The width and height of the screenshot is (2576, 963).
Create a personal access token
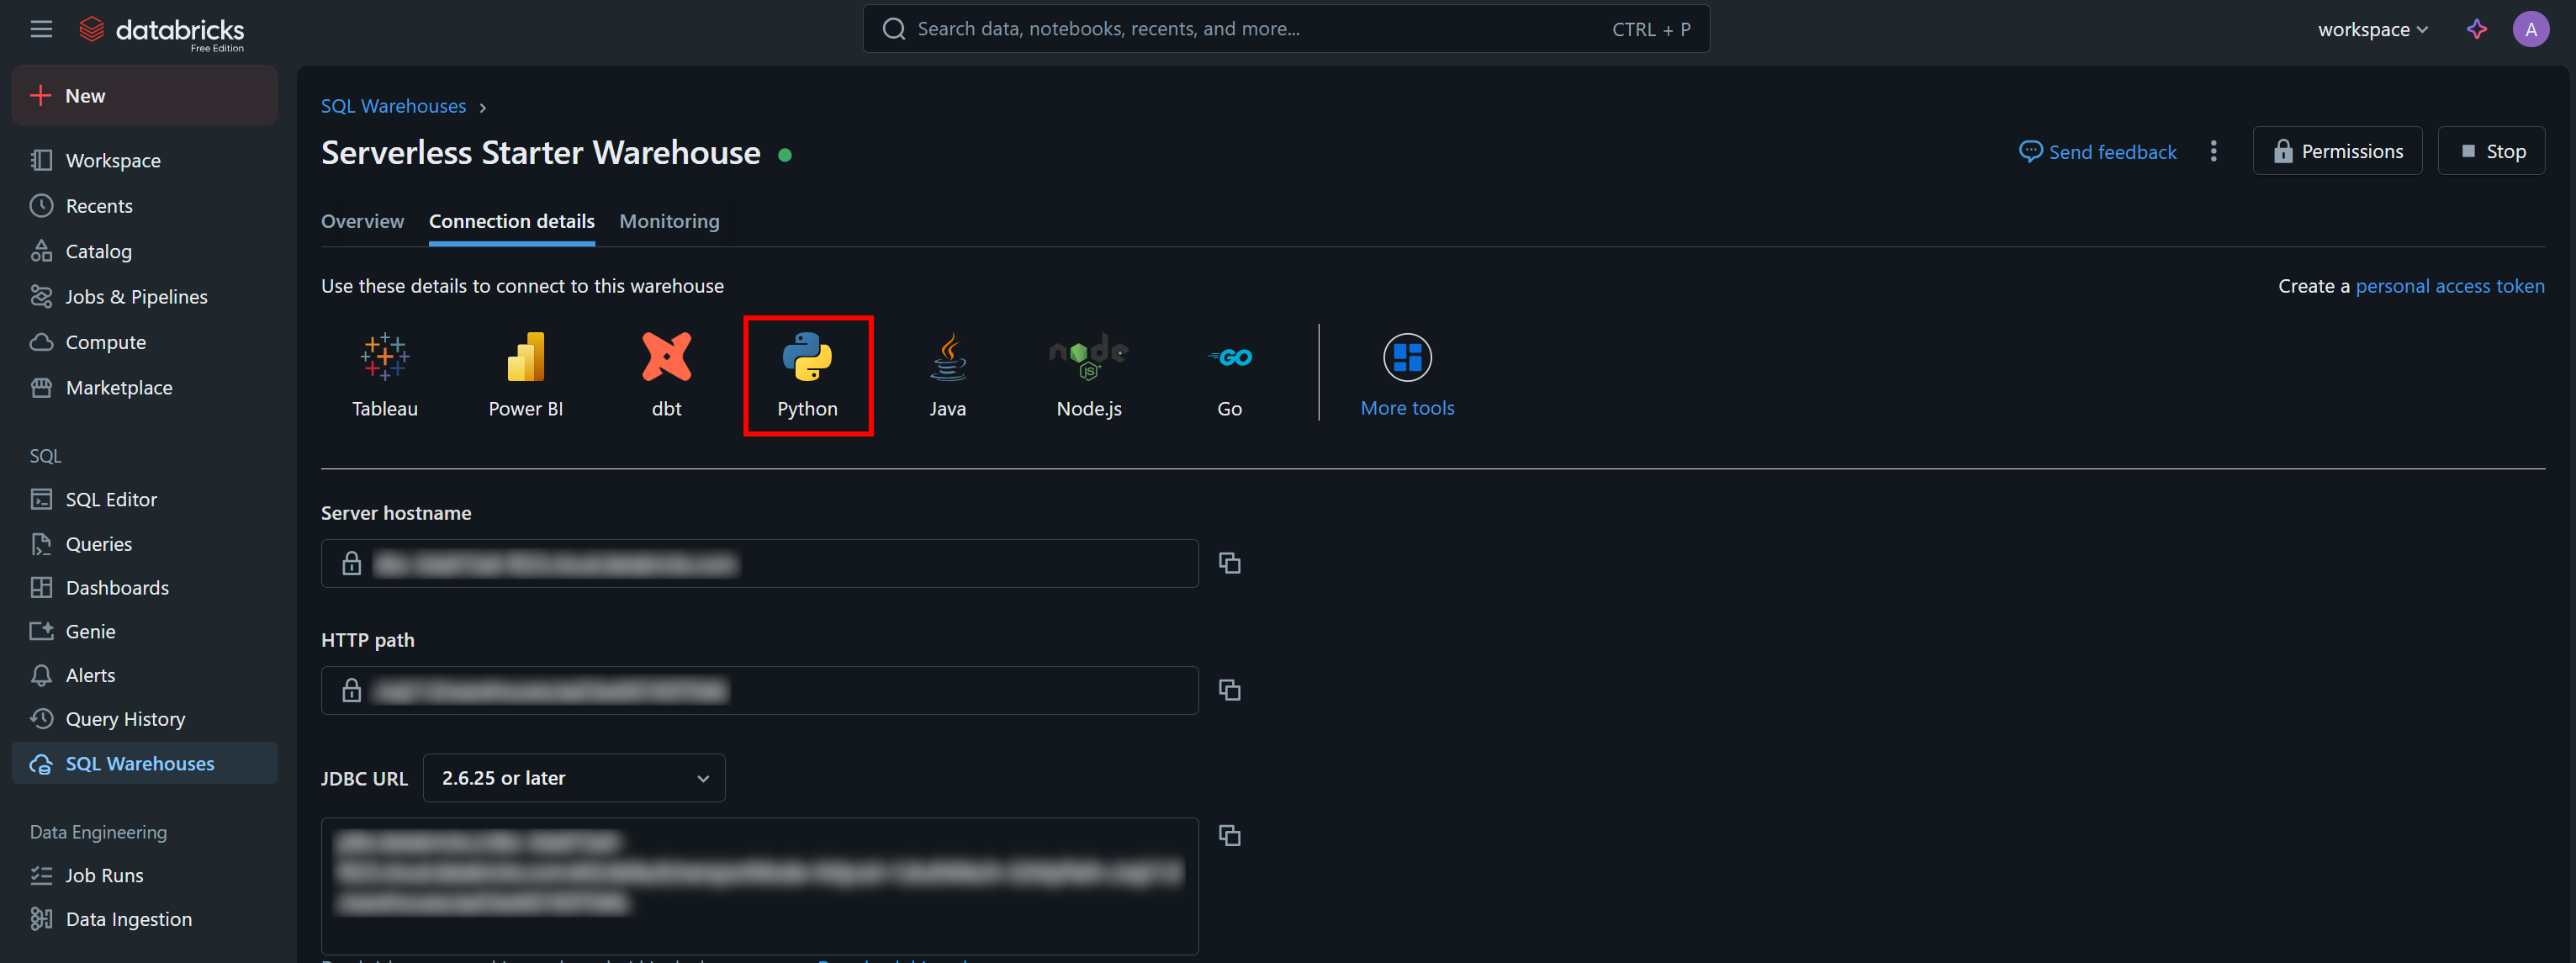(x=2450, y=286)
